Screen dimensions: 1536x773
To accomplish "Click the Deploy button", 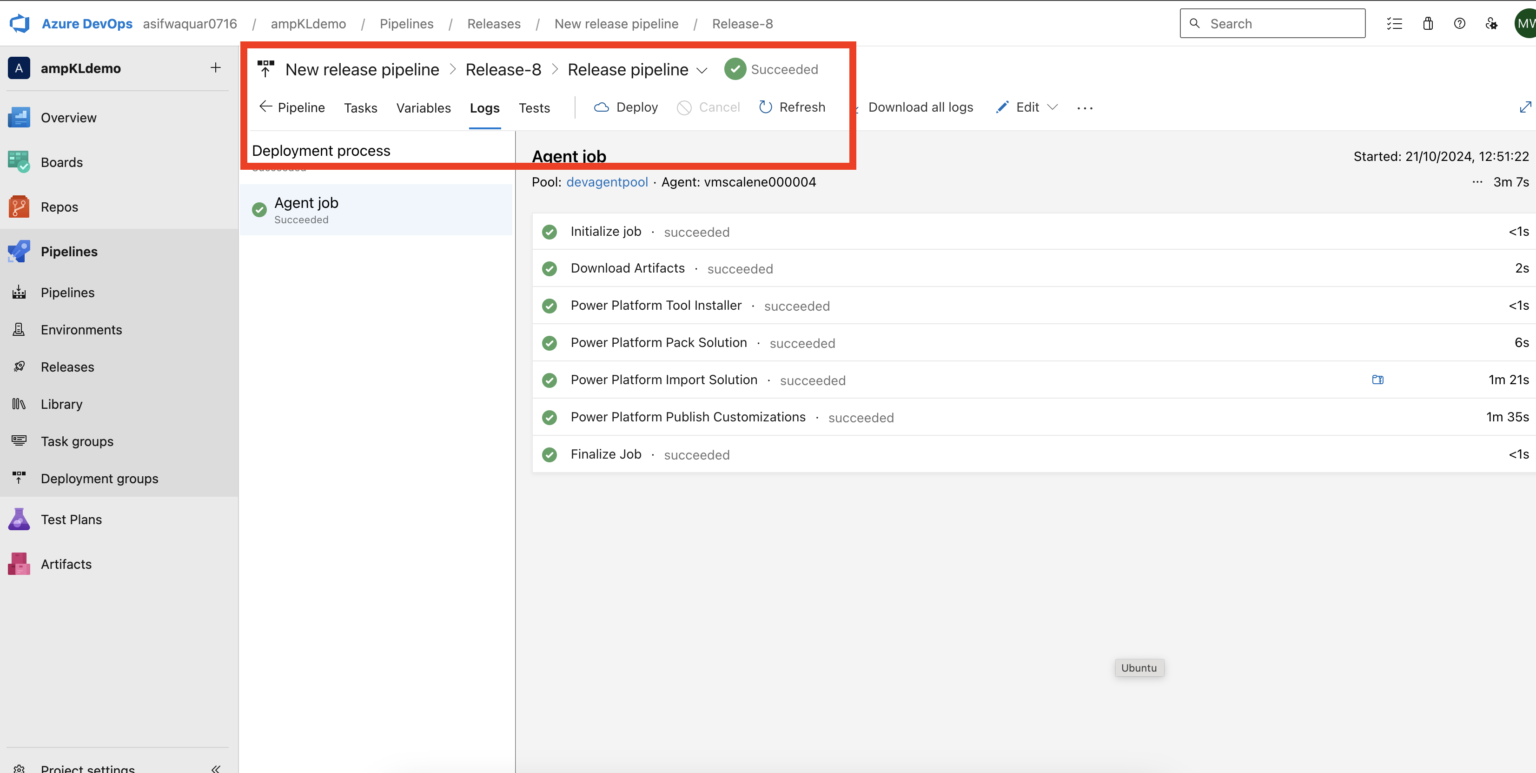I will (x=626, y=107).
